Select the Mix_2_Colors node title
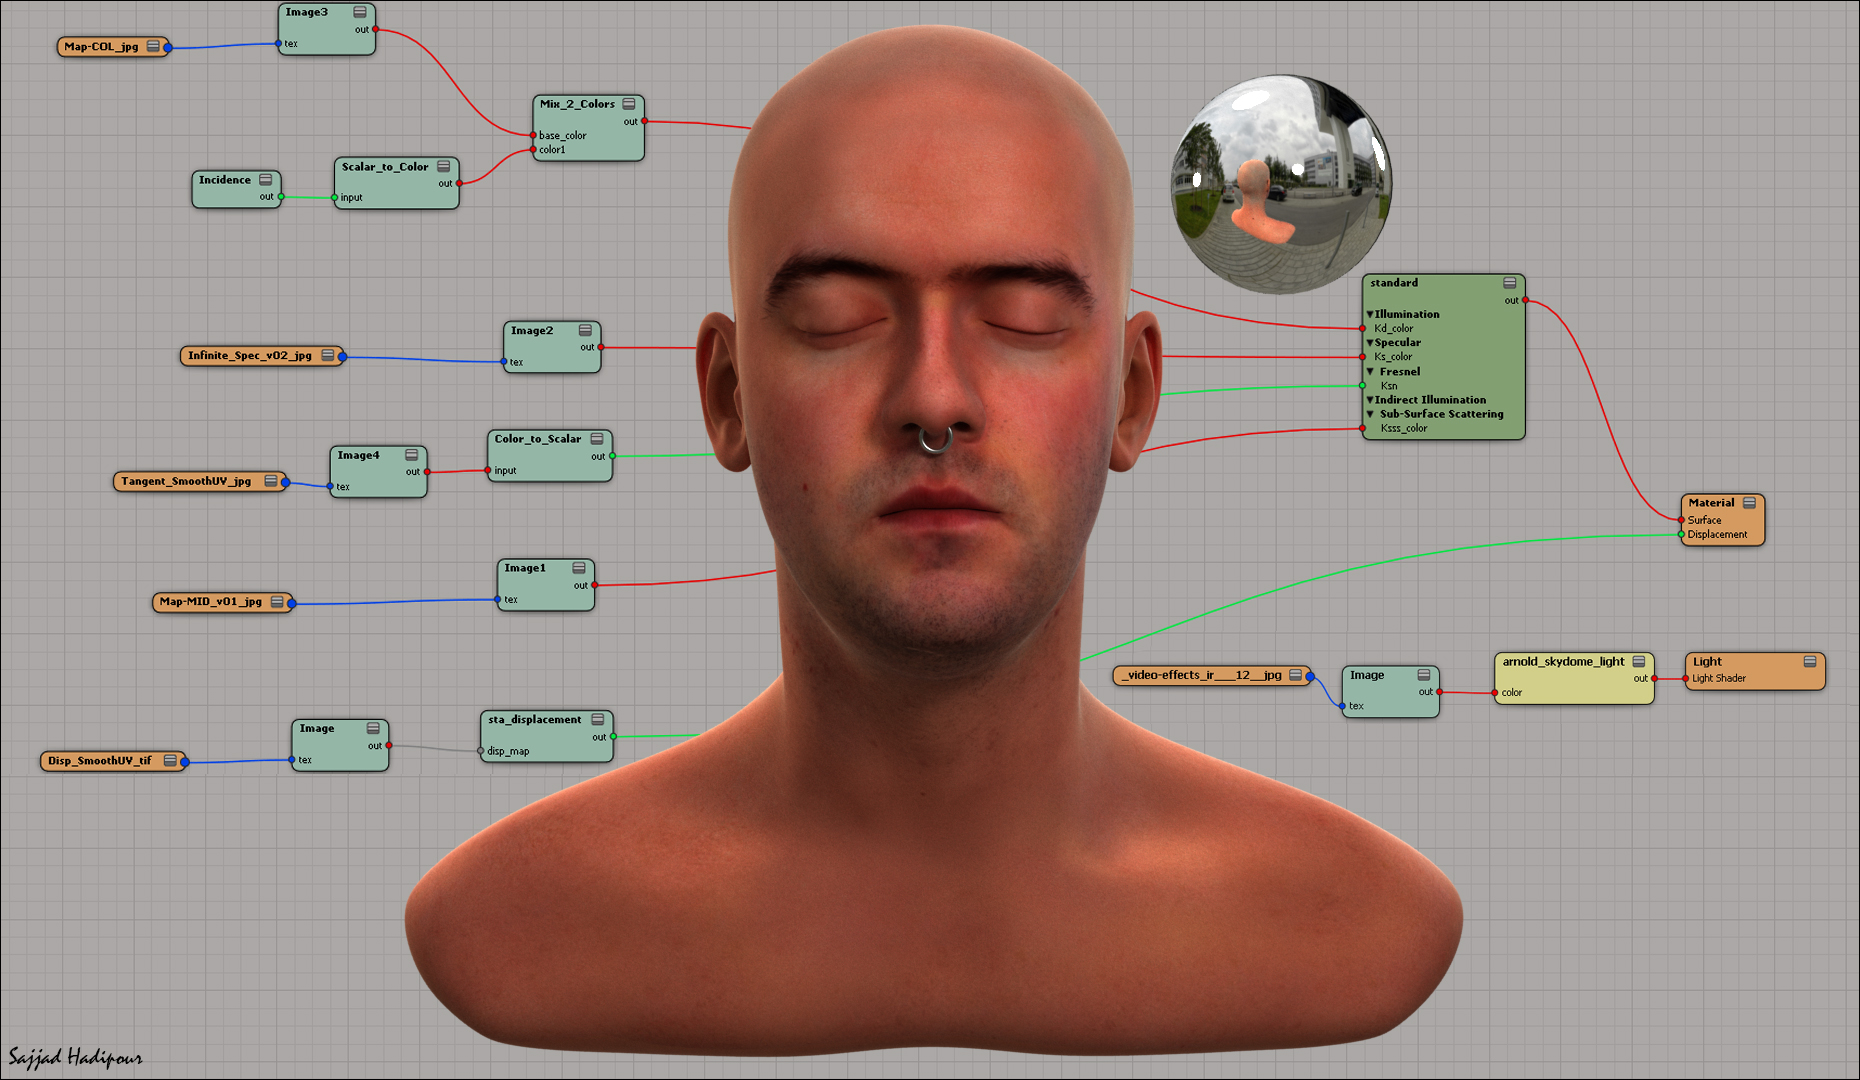The width and height of the screenshot is (1860, 1080). pos(577,104)
